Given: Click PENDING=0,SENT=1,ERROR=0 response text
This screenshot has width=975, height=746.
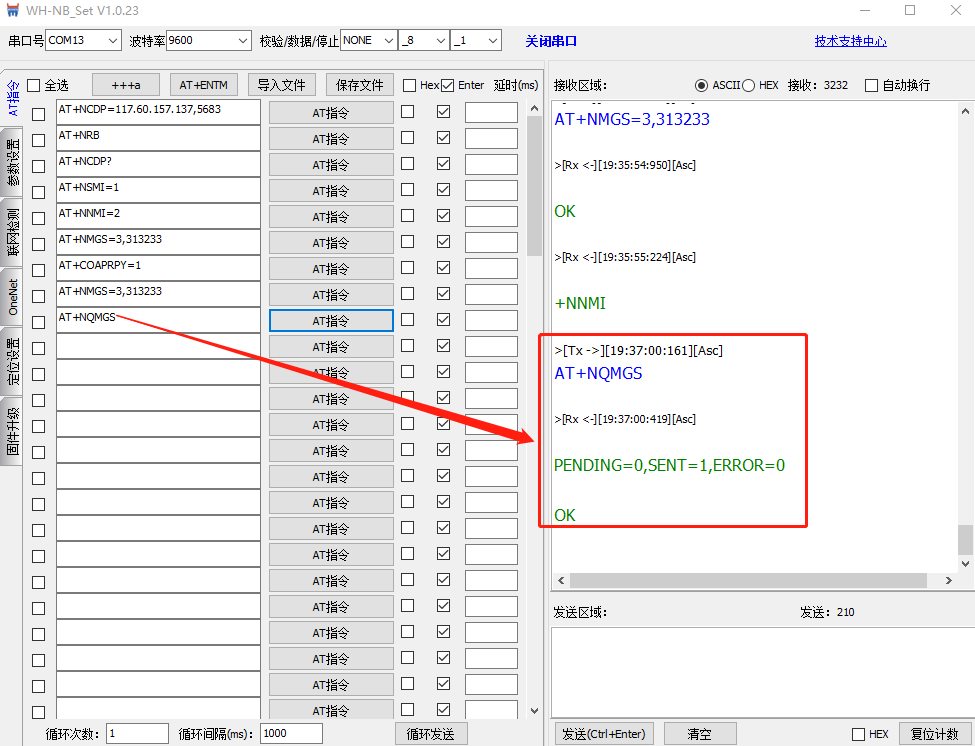Looking at the screenshot, I should [x=669, y=465].
